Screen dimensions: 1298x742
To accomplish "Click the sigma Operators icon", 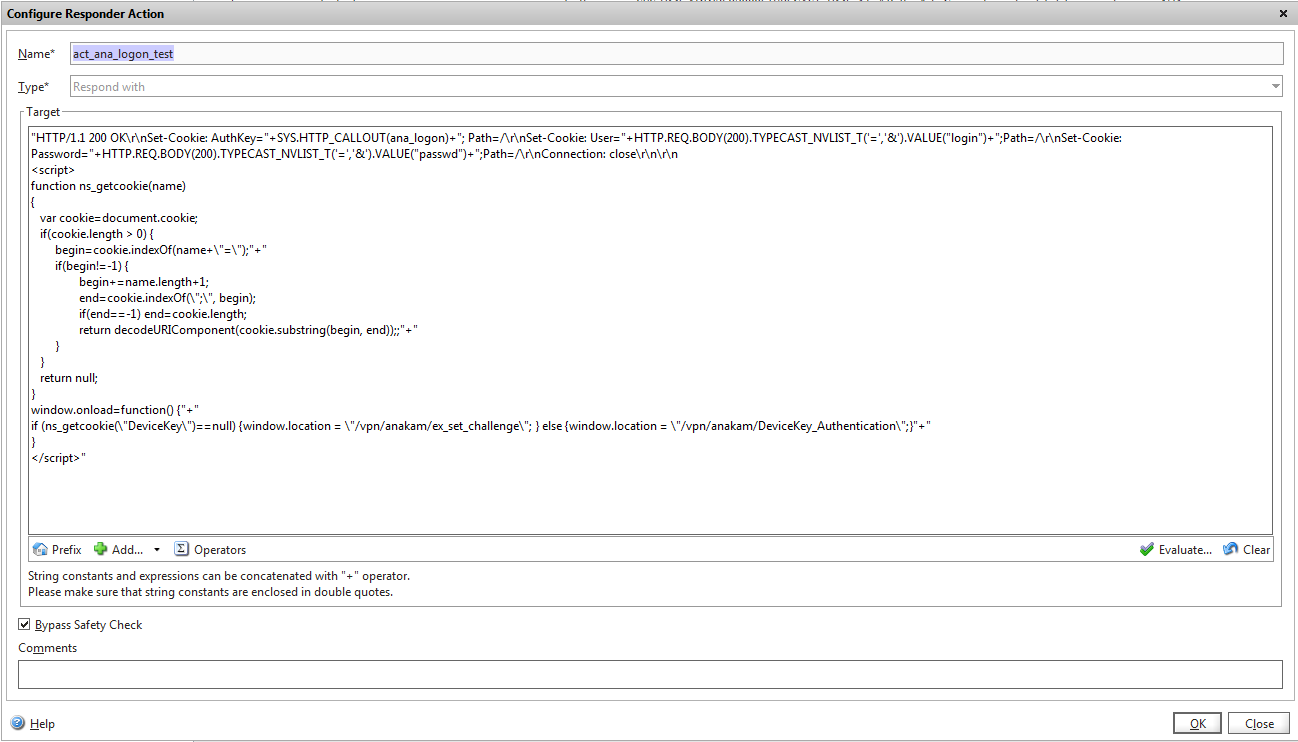I will pos(181,549).
